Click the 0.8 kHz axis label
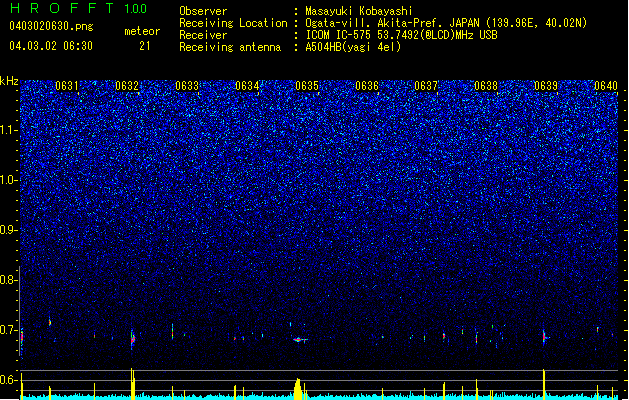This screenshot has width=629, height=400. 9,280
